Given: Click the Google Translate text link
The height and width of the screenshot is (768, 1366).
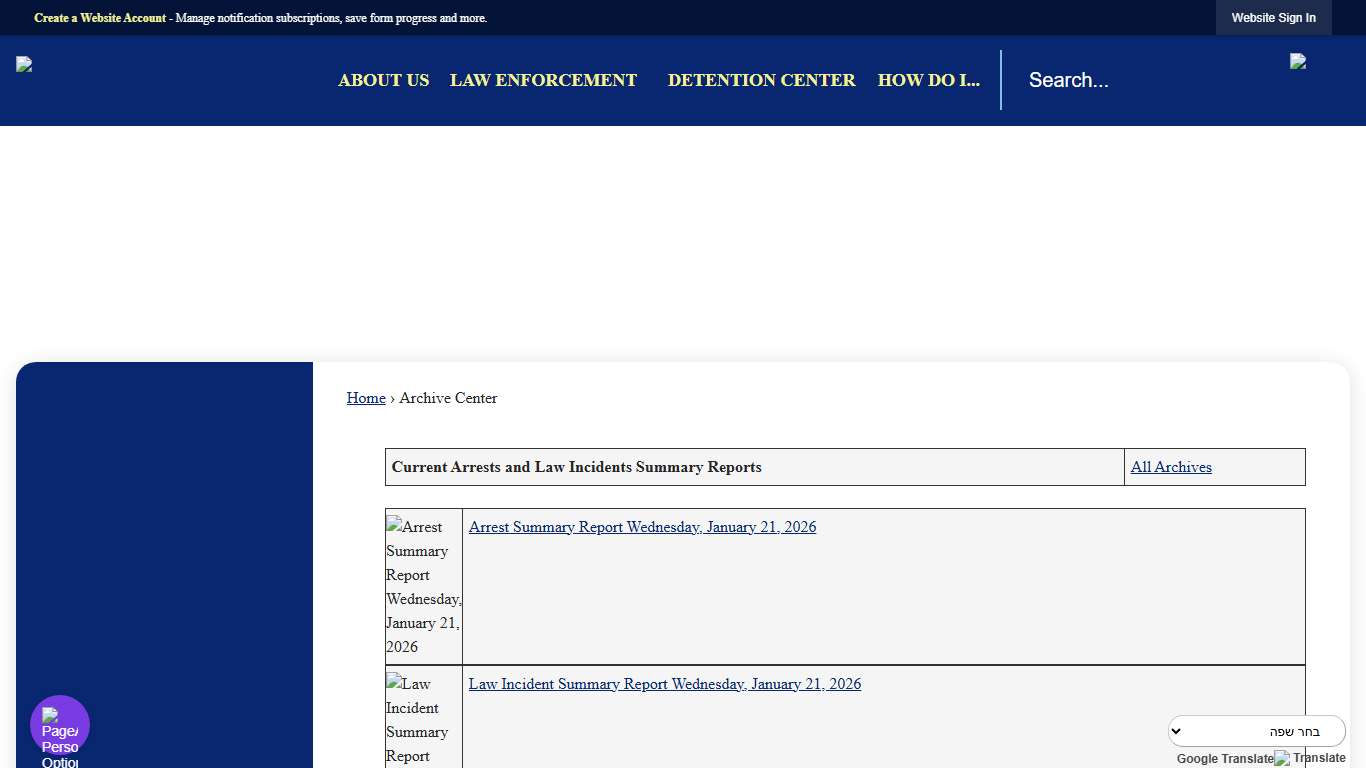Looking at the screenshot, I should pyautogui.click(x=1224, y=758).
